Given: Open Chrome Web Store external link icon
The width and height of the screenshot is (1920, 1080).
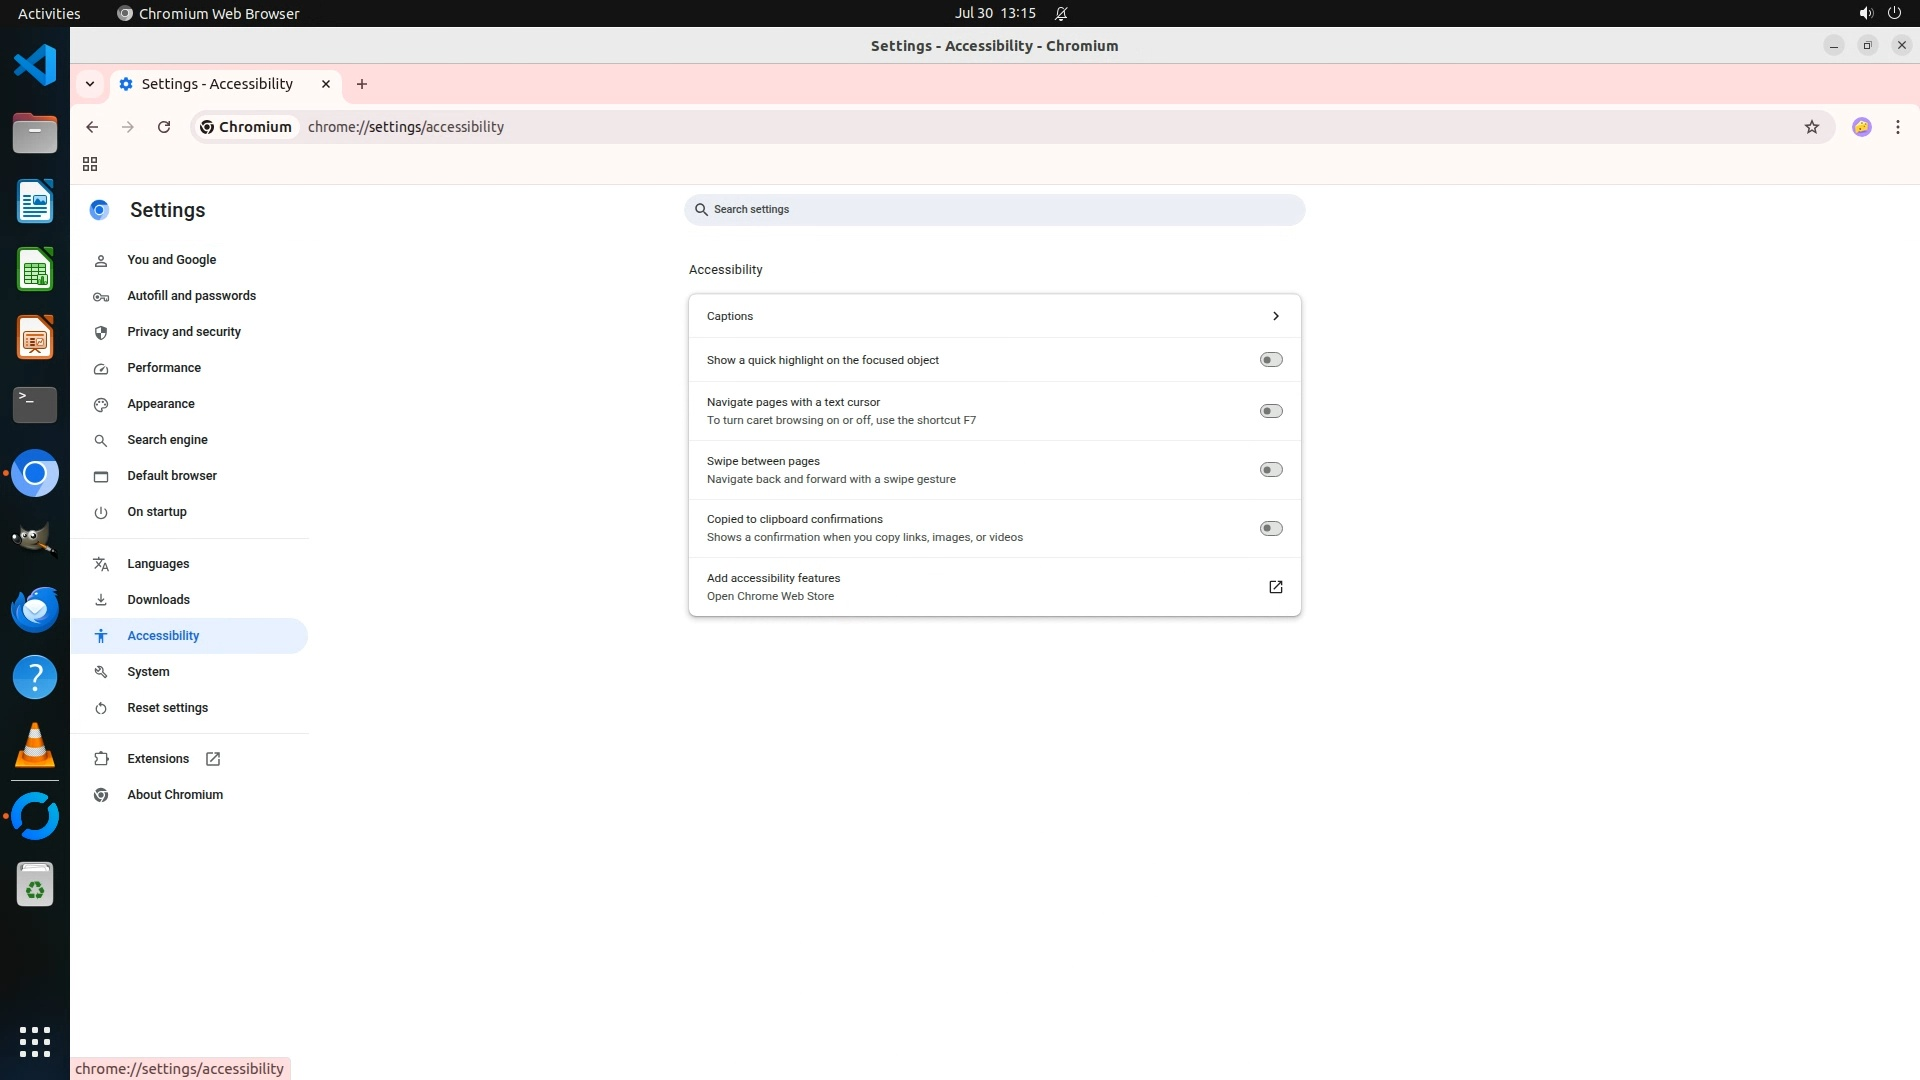Looking at the screenshot, I should point(1275,587).
